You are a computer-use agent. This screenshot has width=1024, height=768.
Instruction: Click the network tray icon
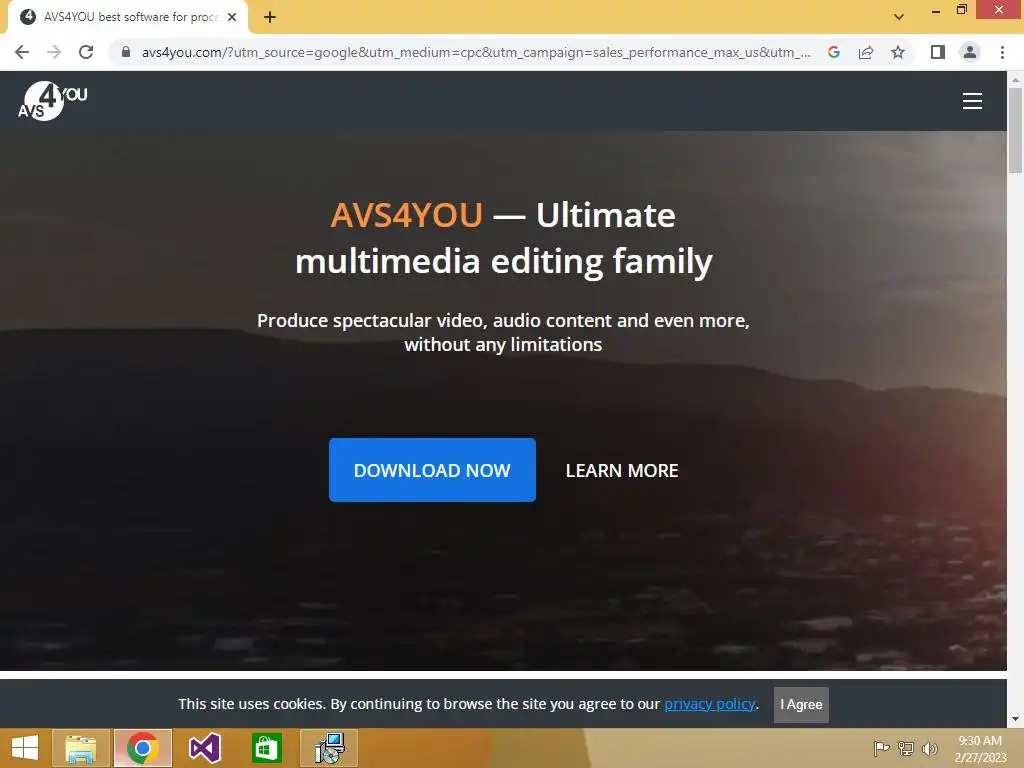(906, 748)
